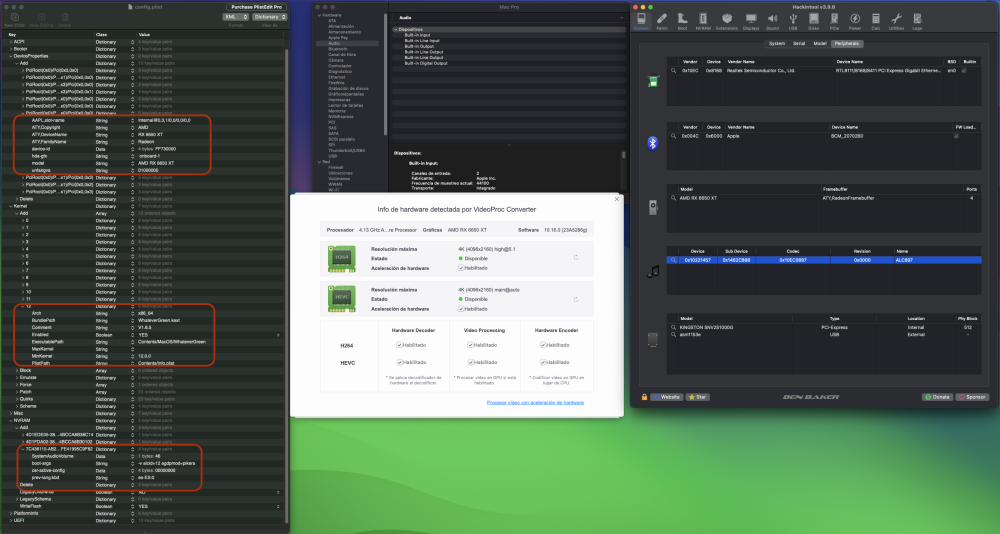Screen dimensions: 1000x534
Task: Toggle the Builtin checkbox for Realtek ethernet
Action: pos(964,71)
